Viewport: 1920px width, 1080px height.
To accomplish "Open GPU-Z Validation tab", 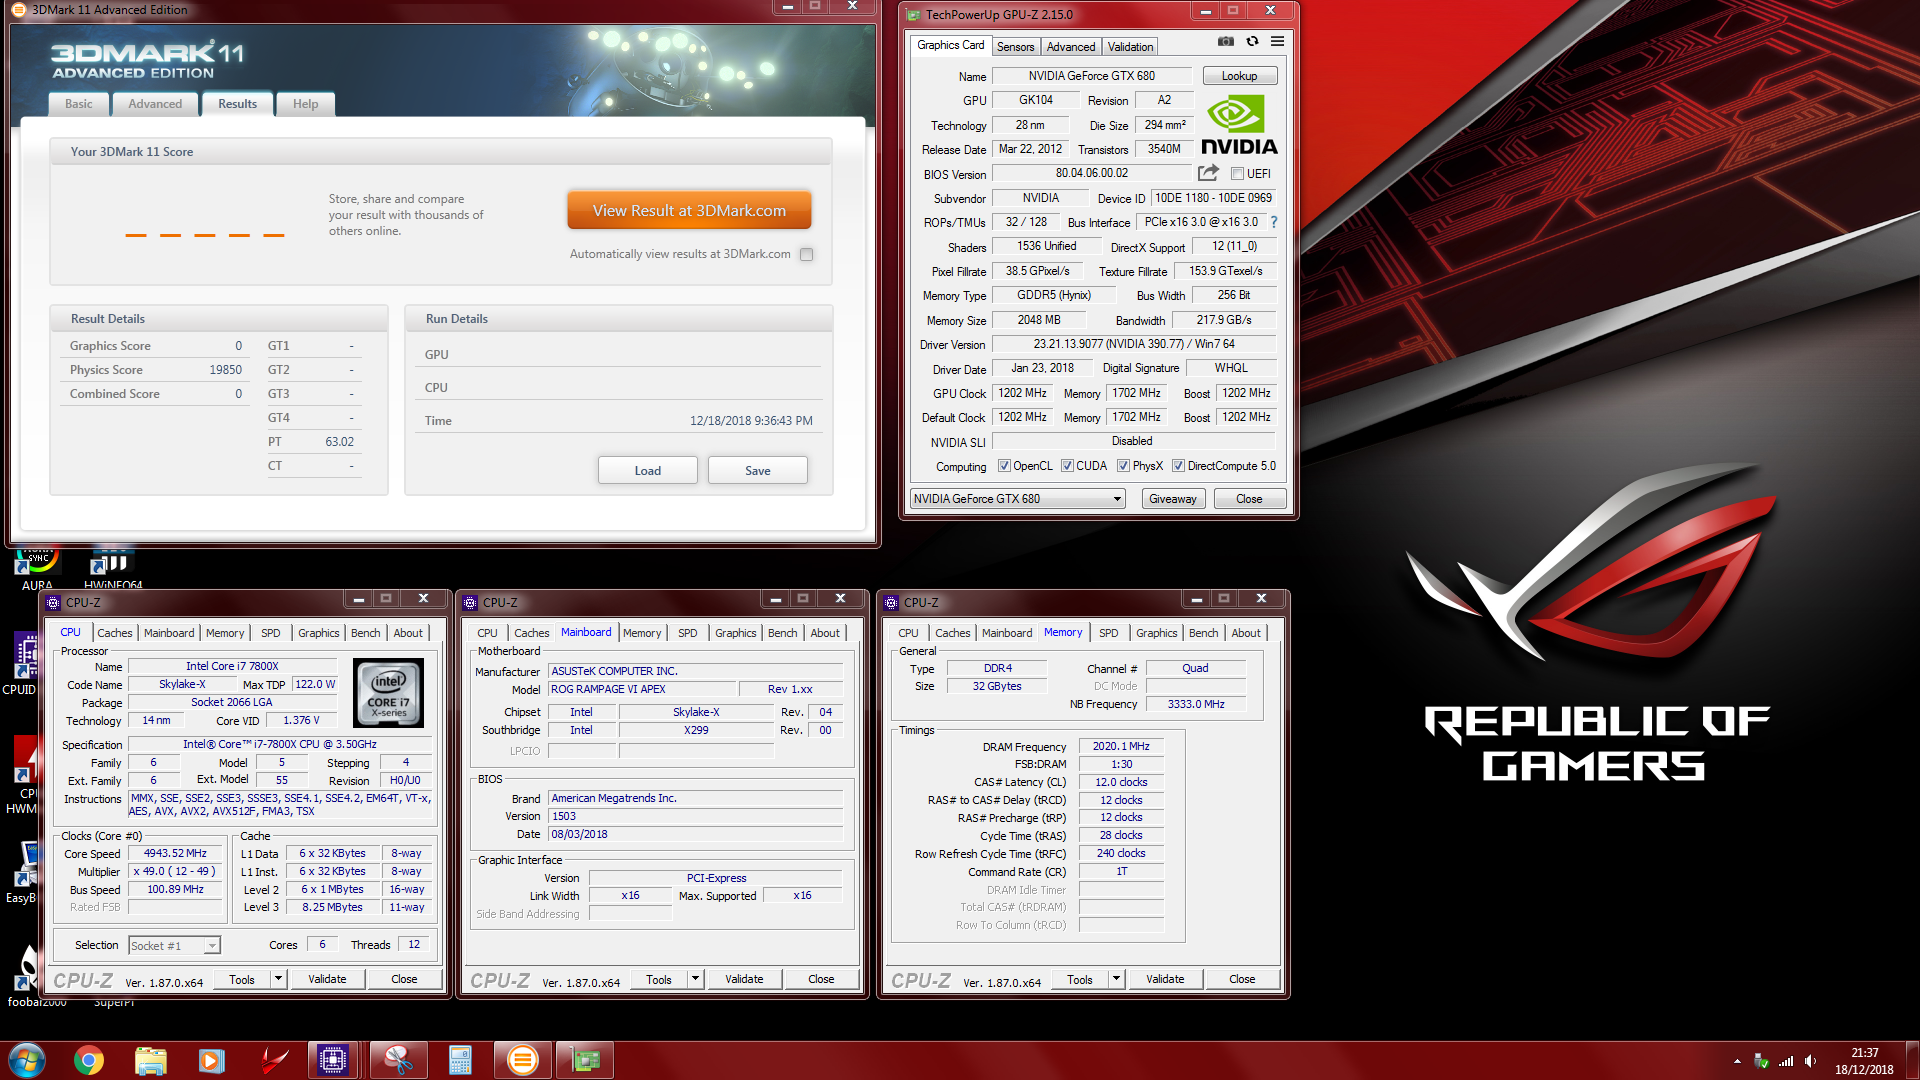I will coord(1130,47).
